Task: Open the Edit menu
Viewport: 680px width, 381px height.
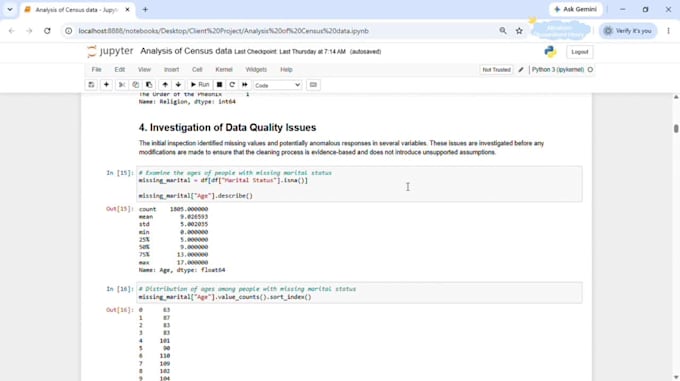Action: (x=120, y=70)
